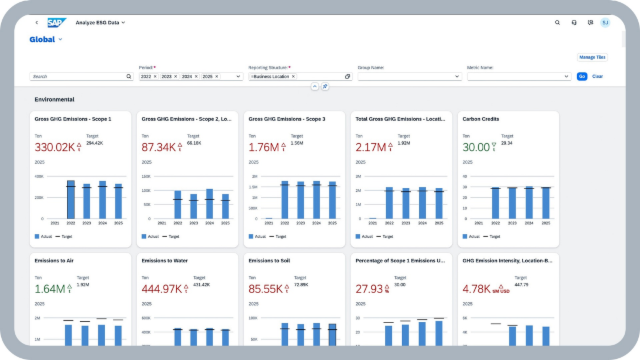640x360 pixels.
Task: Click the 27.93 percentage value
Action: click(369, 289)
